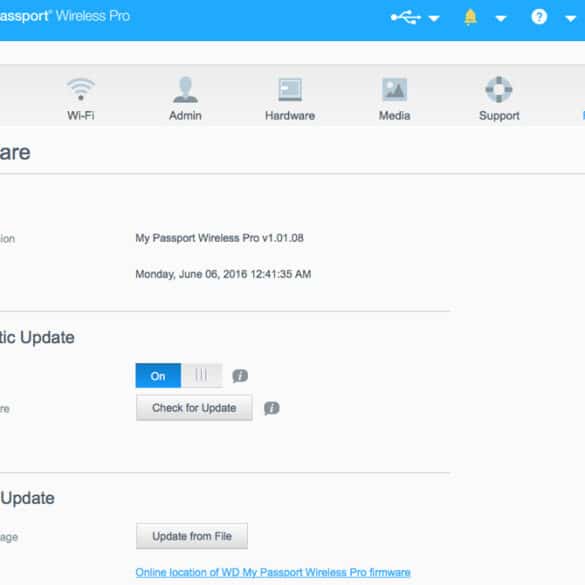Open the online firmware location link
Image resolution: width=585 pixels, height=585 pixels.
coord(273,572)
